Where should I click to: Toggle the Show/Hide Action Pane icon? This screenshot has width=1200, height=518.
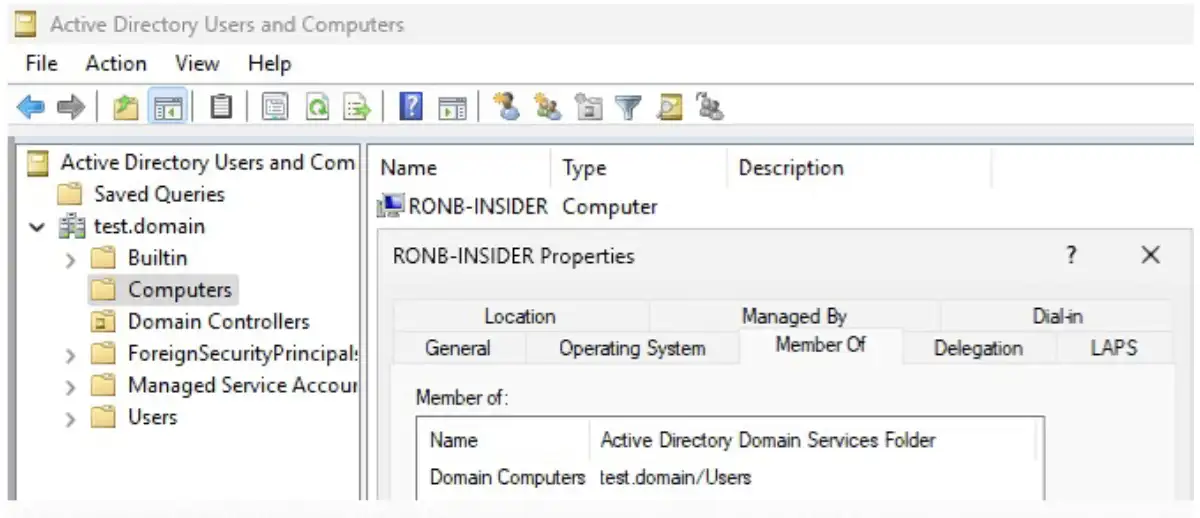click(x=453, y=106)
